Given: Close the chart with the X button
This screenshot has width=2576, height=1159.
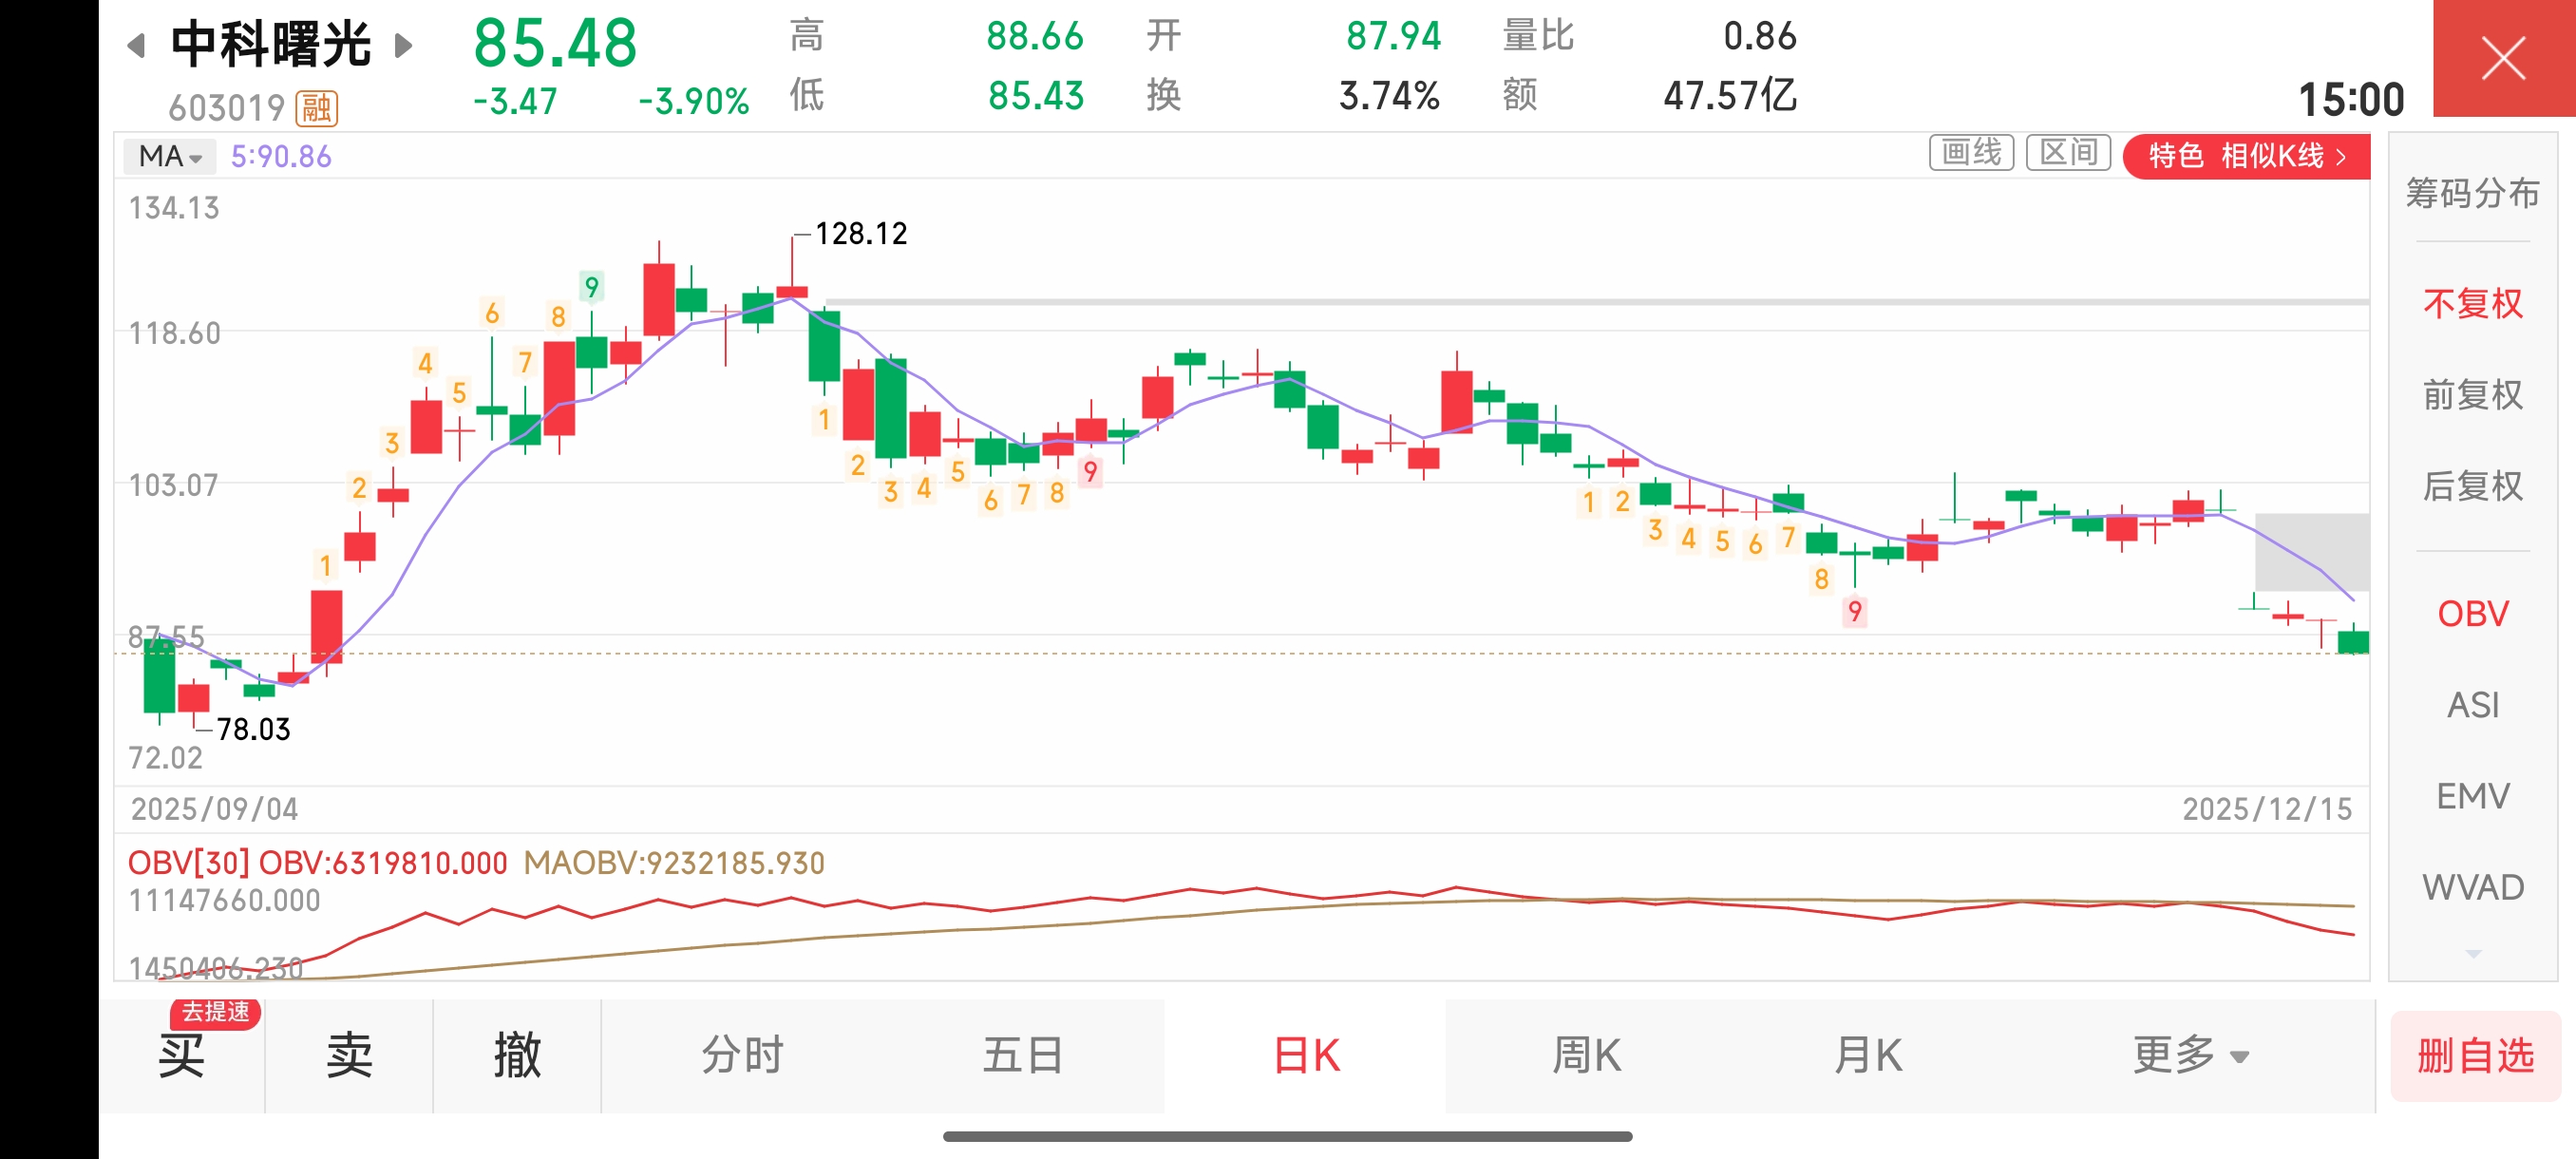Looking at the screenshot, I should coord(2502,58).
